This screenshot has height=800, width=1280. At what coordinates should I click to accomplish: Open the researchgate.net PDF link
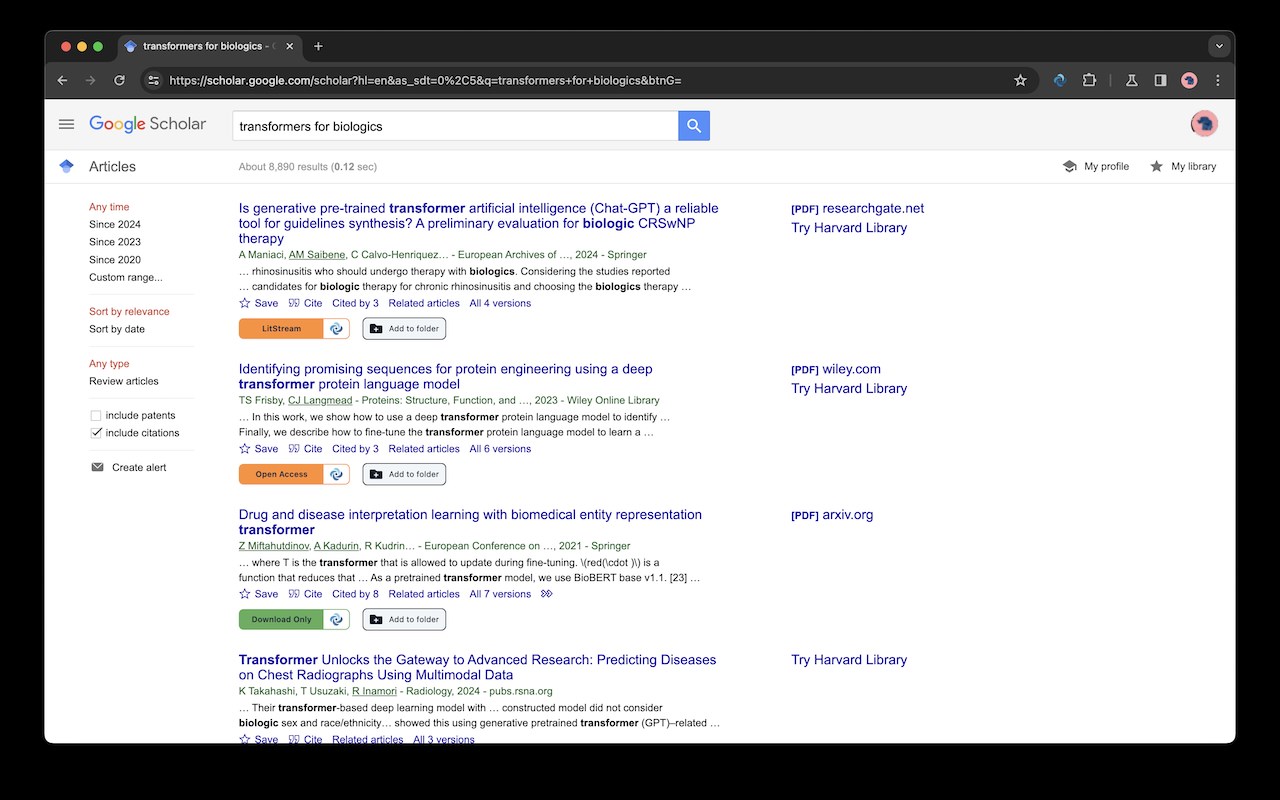click(x=857, y=209)
